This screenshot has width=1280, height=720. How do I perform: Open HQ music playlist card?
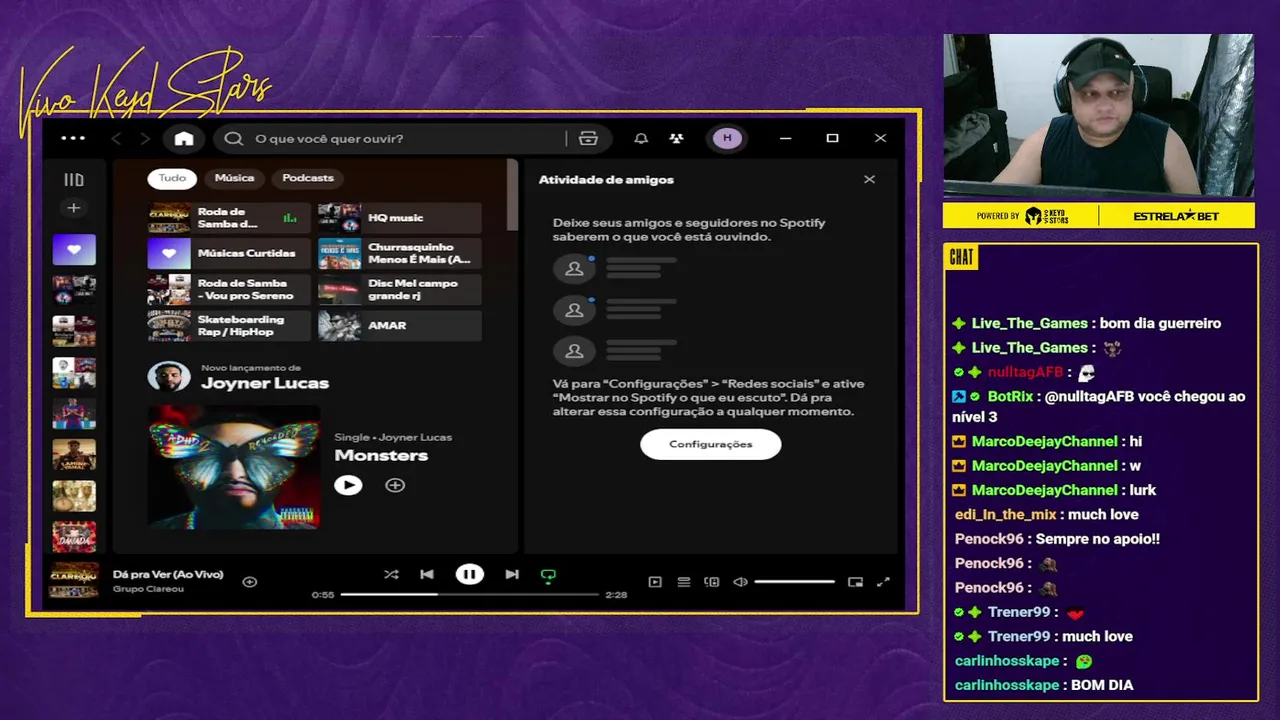click(399, 218)
